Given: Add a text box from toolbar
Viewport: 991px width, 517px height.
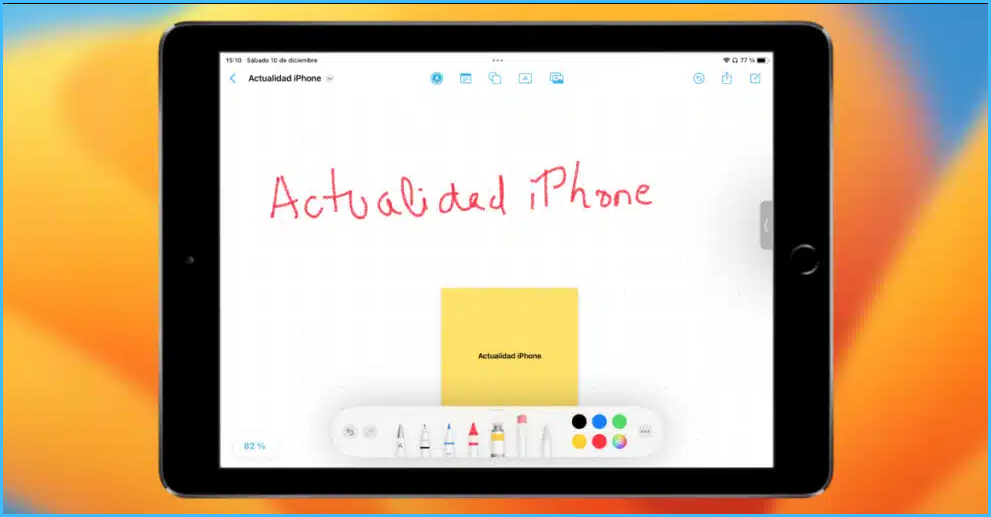Looking at the screenshot, I should click(525, 78).
